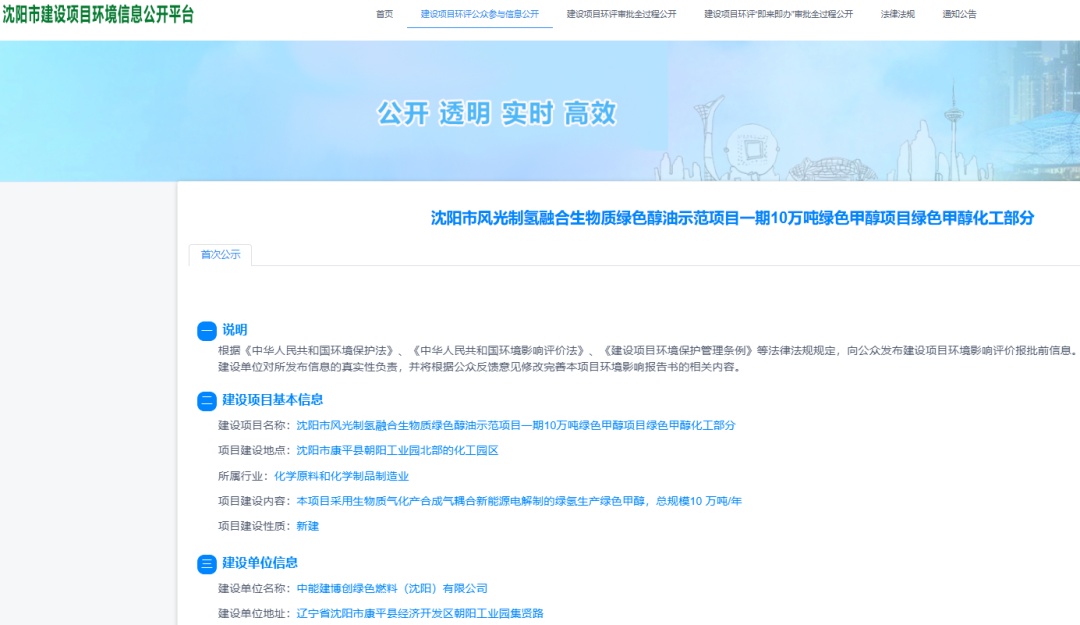The width and height of the screenshot is (1080, 625).
Task: Switch to the 首次公示 tab
Action: coord(220,255)
